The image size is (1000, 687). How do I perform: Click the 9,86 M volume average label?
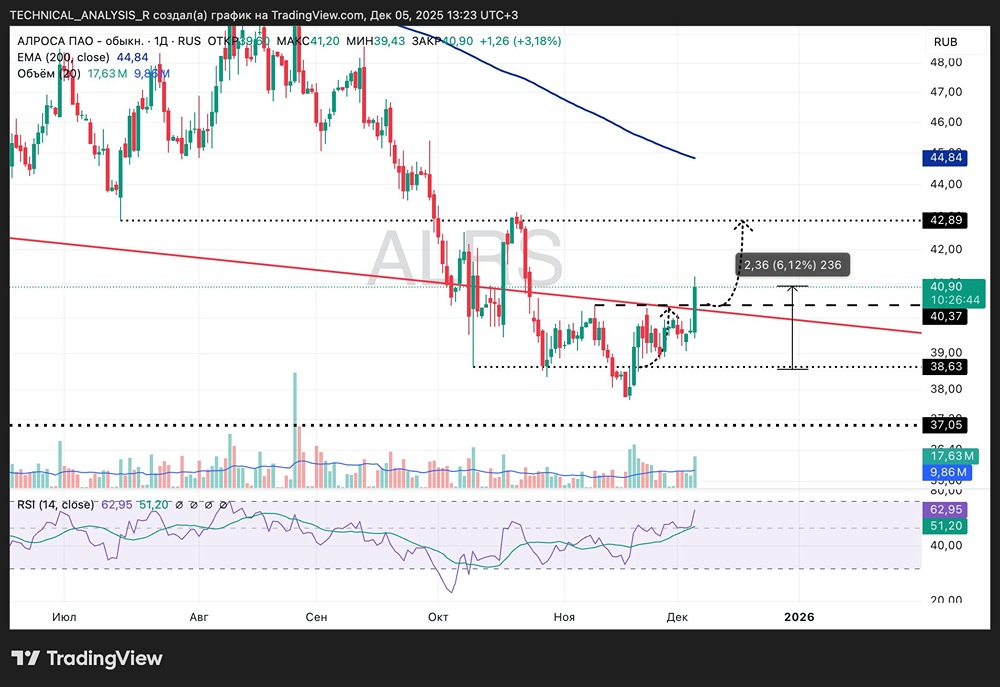click(x=948, y=472)
